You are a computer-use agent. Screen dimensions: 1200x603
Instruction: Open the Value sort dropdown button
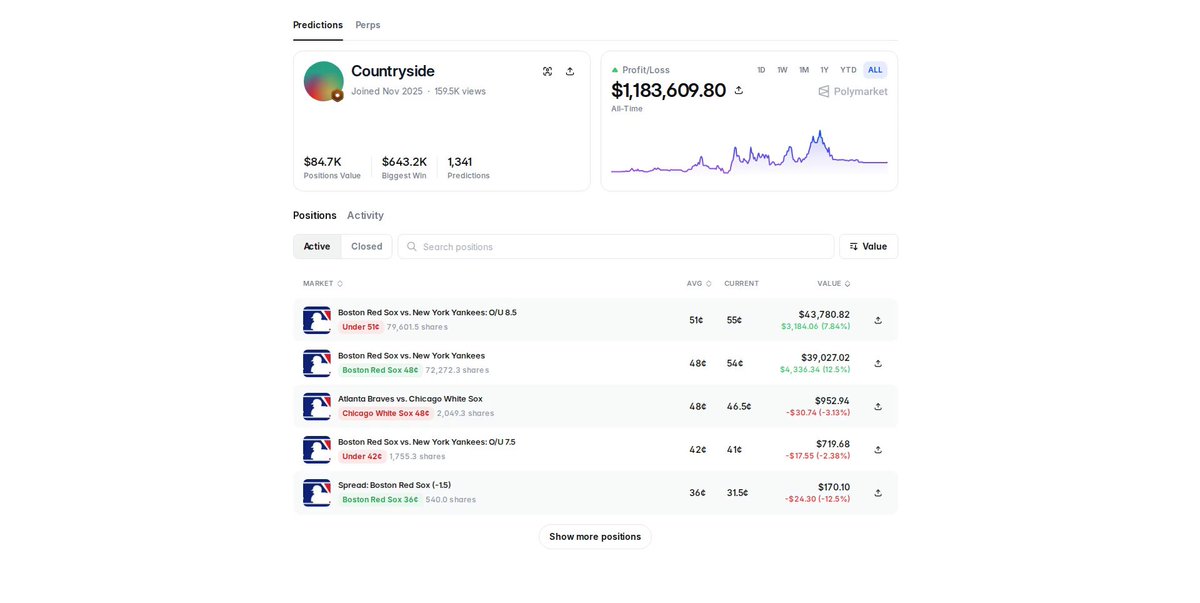pos(868,247)
